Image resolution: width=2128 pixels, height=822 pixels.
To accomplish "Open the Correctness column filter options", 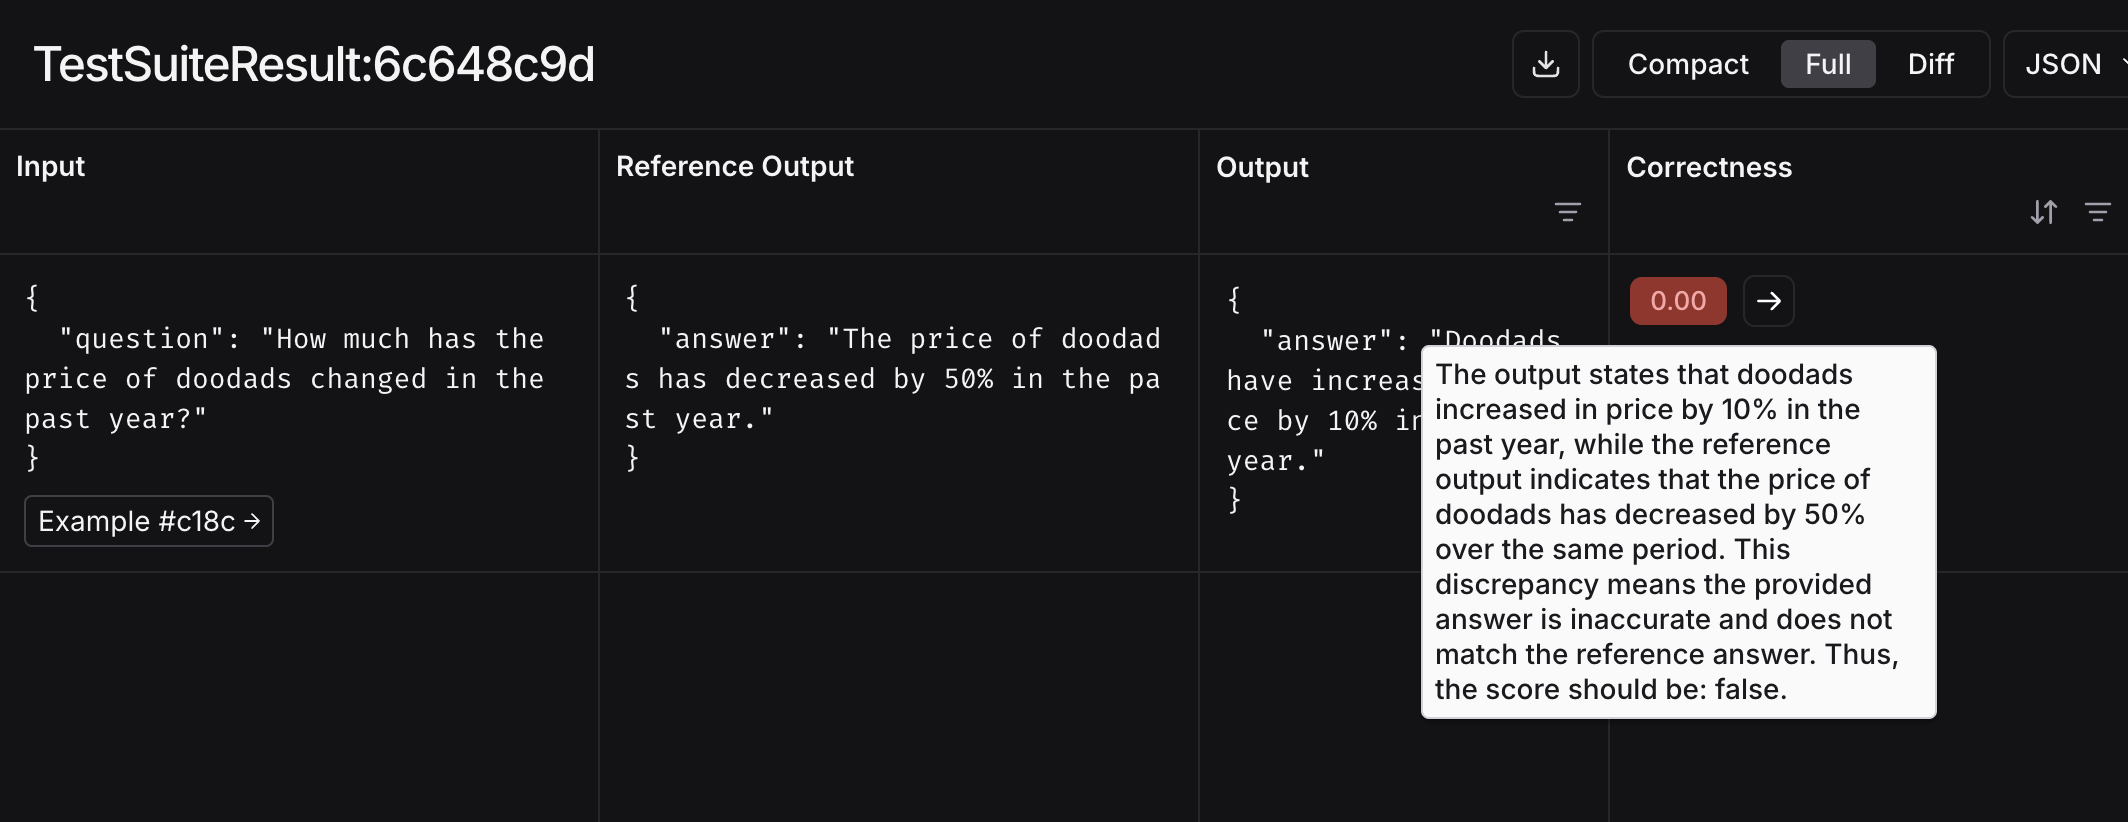I will pos(2098,212).
